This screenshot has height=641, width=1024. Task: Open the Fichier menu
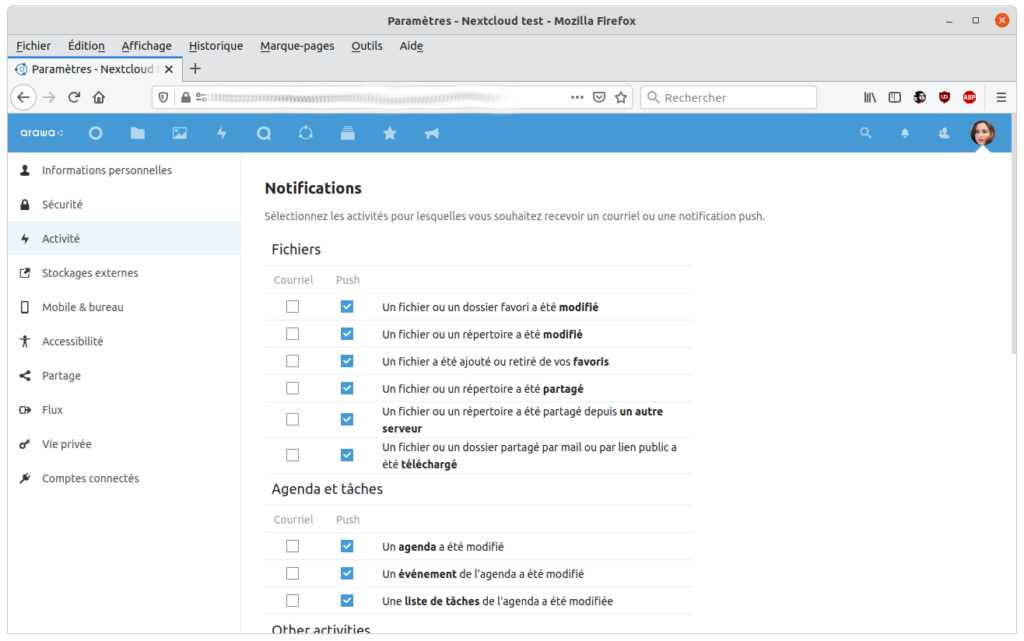pos(33,46)
